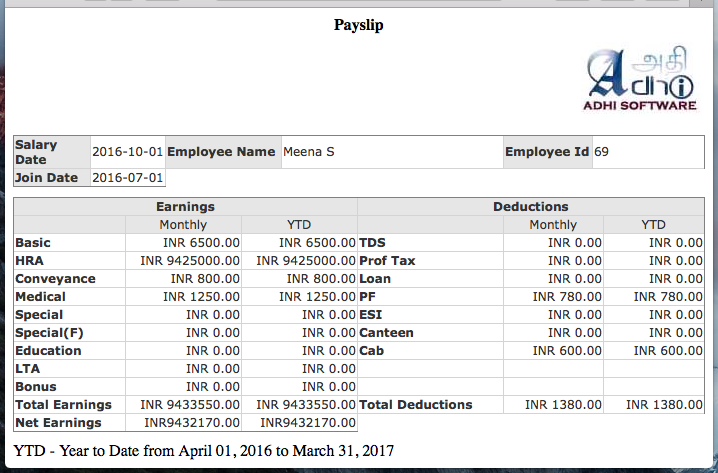Click the LTA row label

27,369
